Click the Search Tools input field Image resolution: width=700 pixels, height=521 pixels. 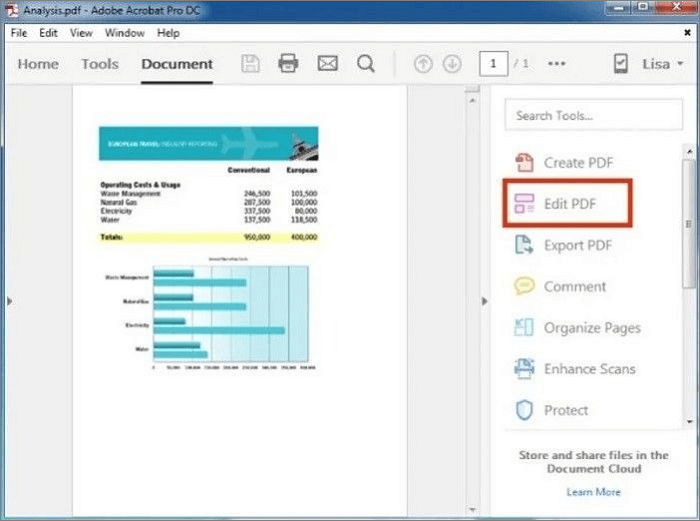[x=594, y=115]
